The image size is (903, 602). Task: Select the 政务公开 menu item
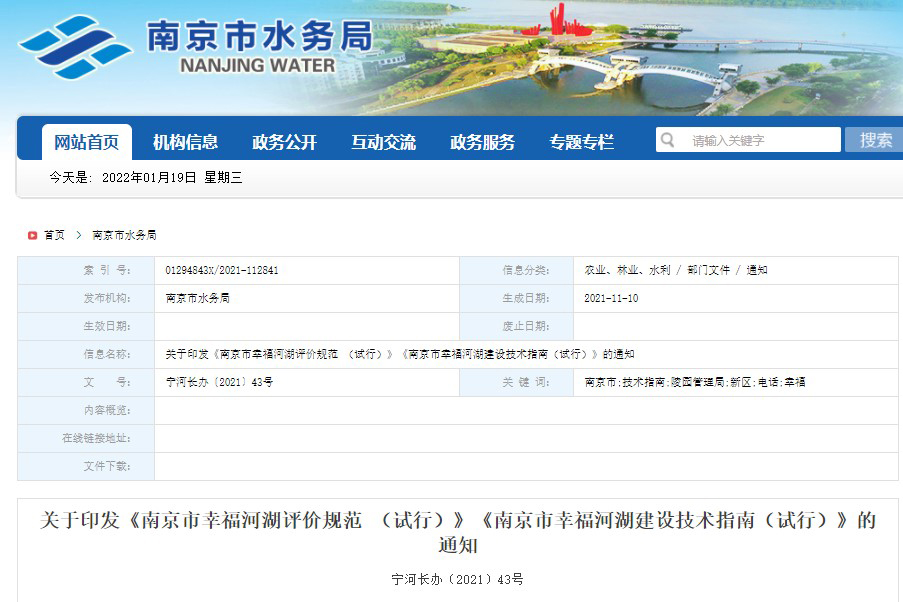(284, 142)
